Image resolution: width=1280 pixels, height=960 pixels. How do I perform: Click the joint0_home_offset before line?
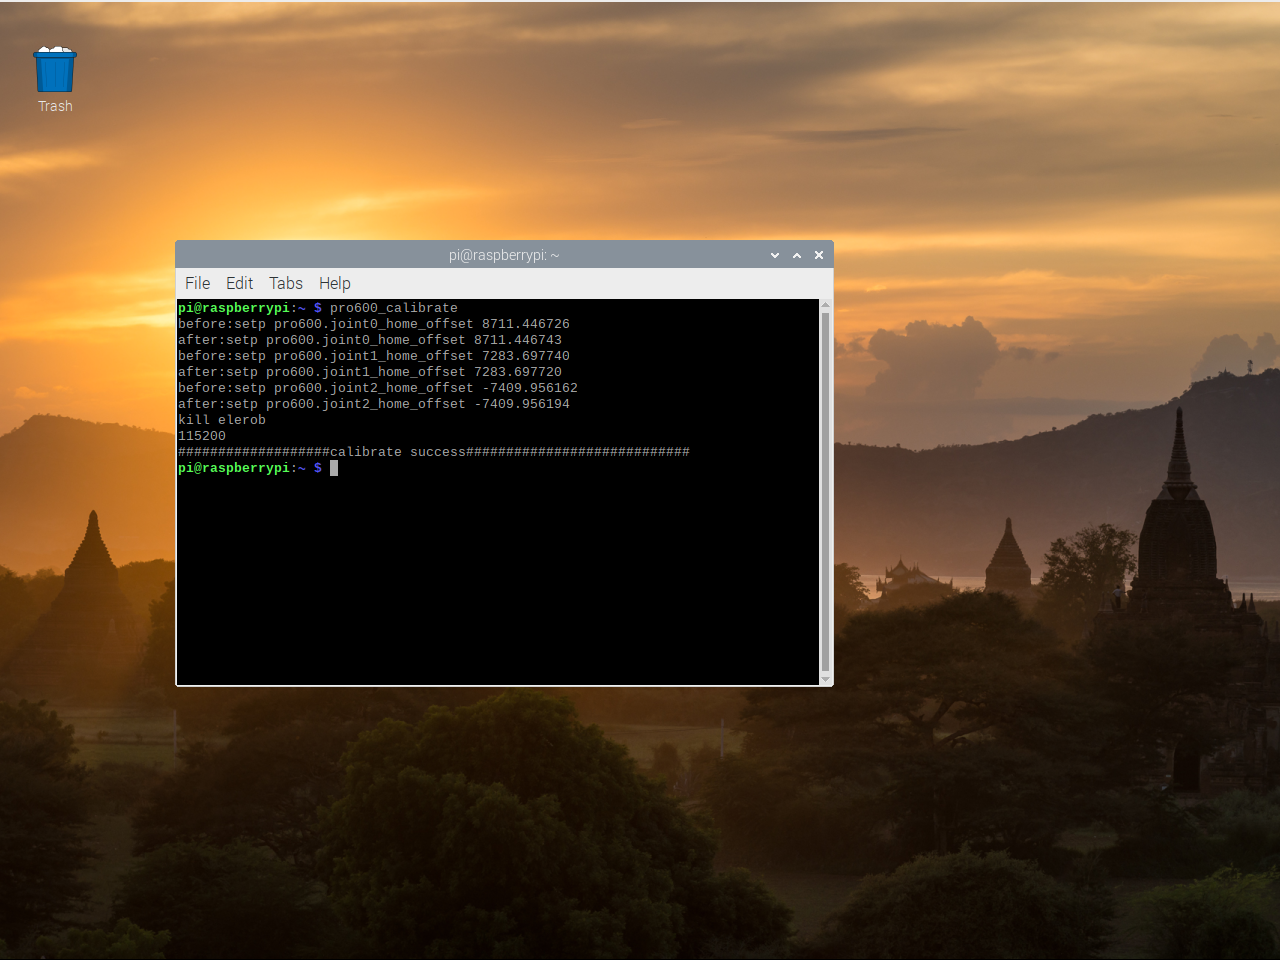tap(374, 323)
